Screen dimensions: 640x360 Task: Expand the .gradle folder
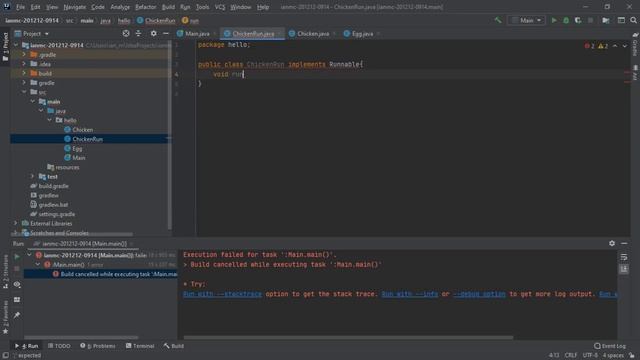tap(24, 54)
